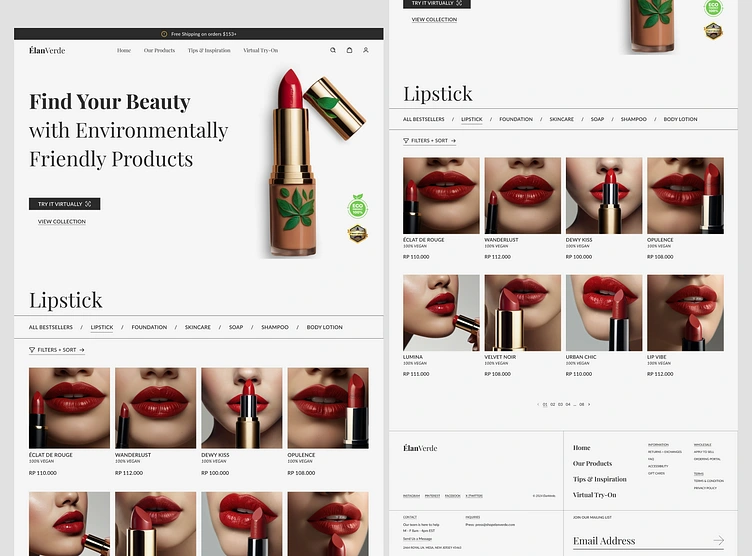Open the search icon in header
This screenshot has width=752, height=556.
pos(333,50)
